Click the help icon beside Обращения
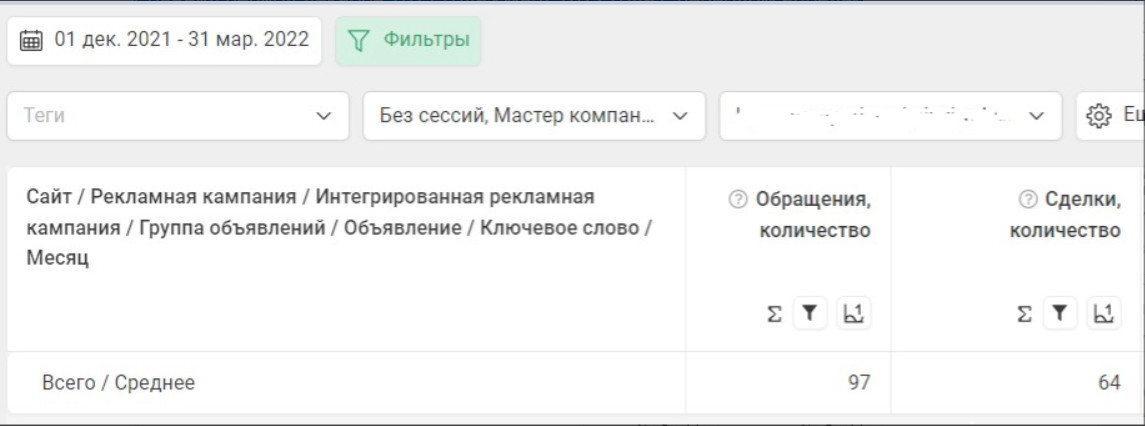Image resolution: width=1145 pixels, height=426 pixels. pyautogui.click(x=738, y=200)
